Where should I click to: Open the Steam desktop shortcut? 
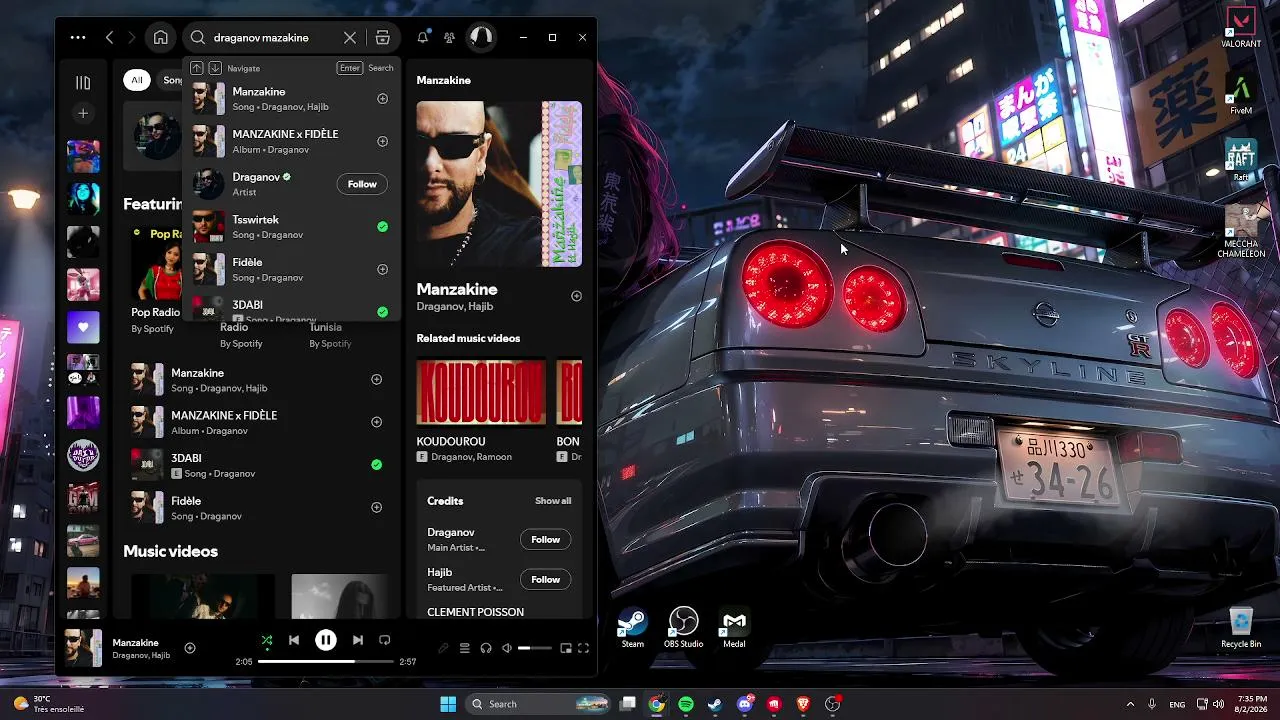[x=632, y=628]
